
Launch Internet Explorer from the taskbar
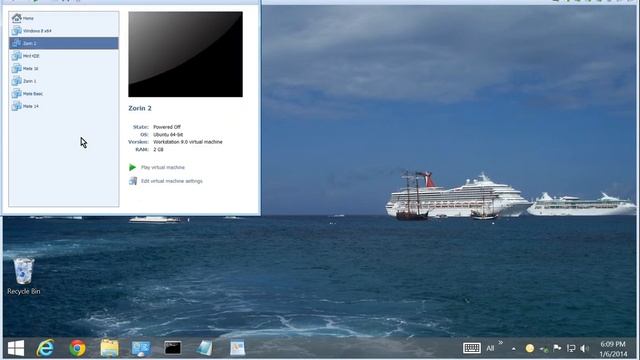coord(45,348)
